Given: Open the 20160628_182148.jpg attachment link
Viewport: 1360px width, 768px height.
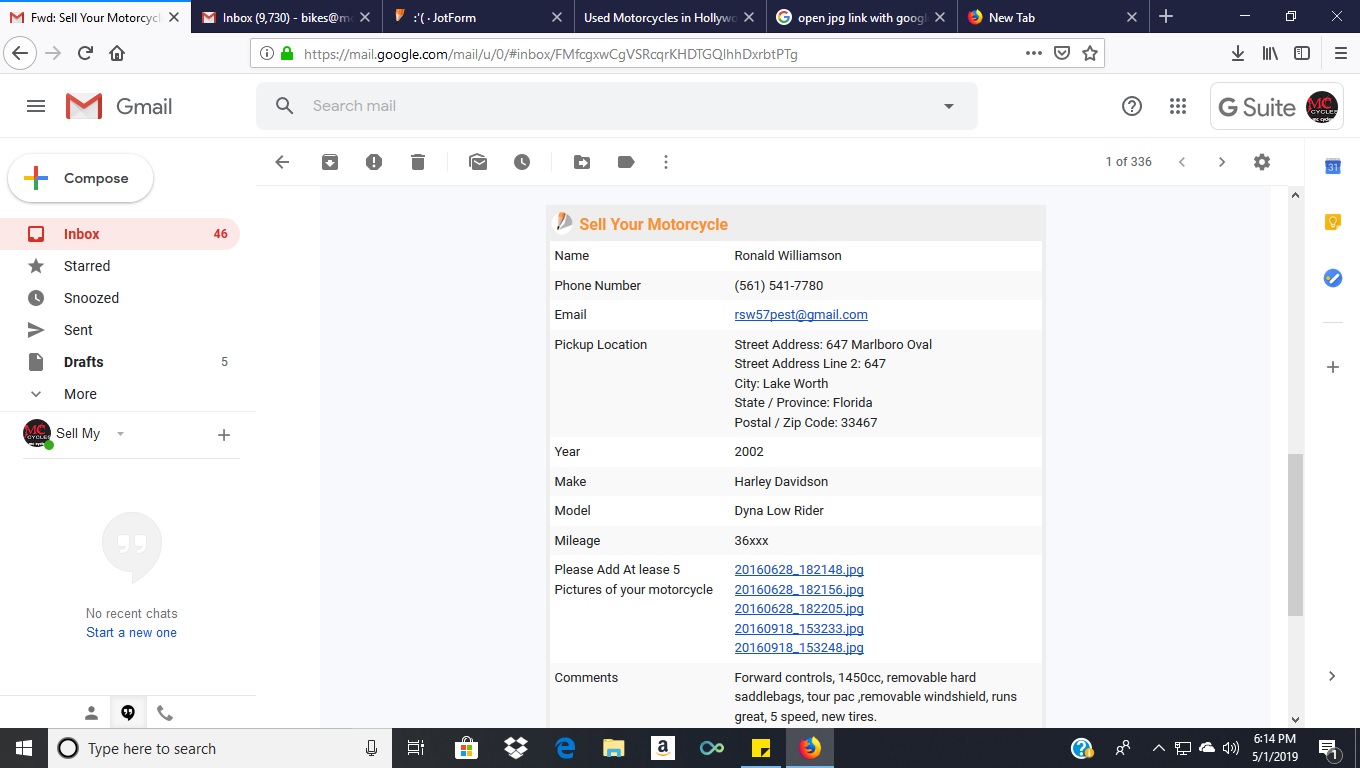Looking at the screenshot, I should (x=798, y=570).
